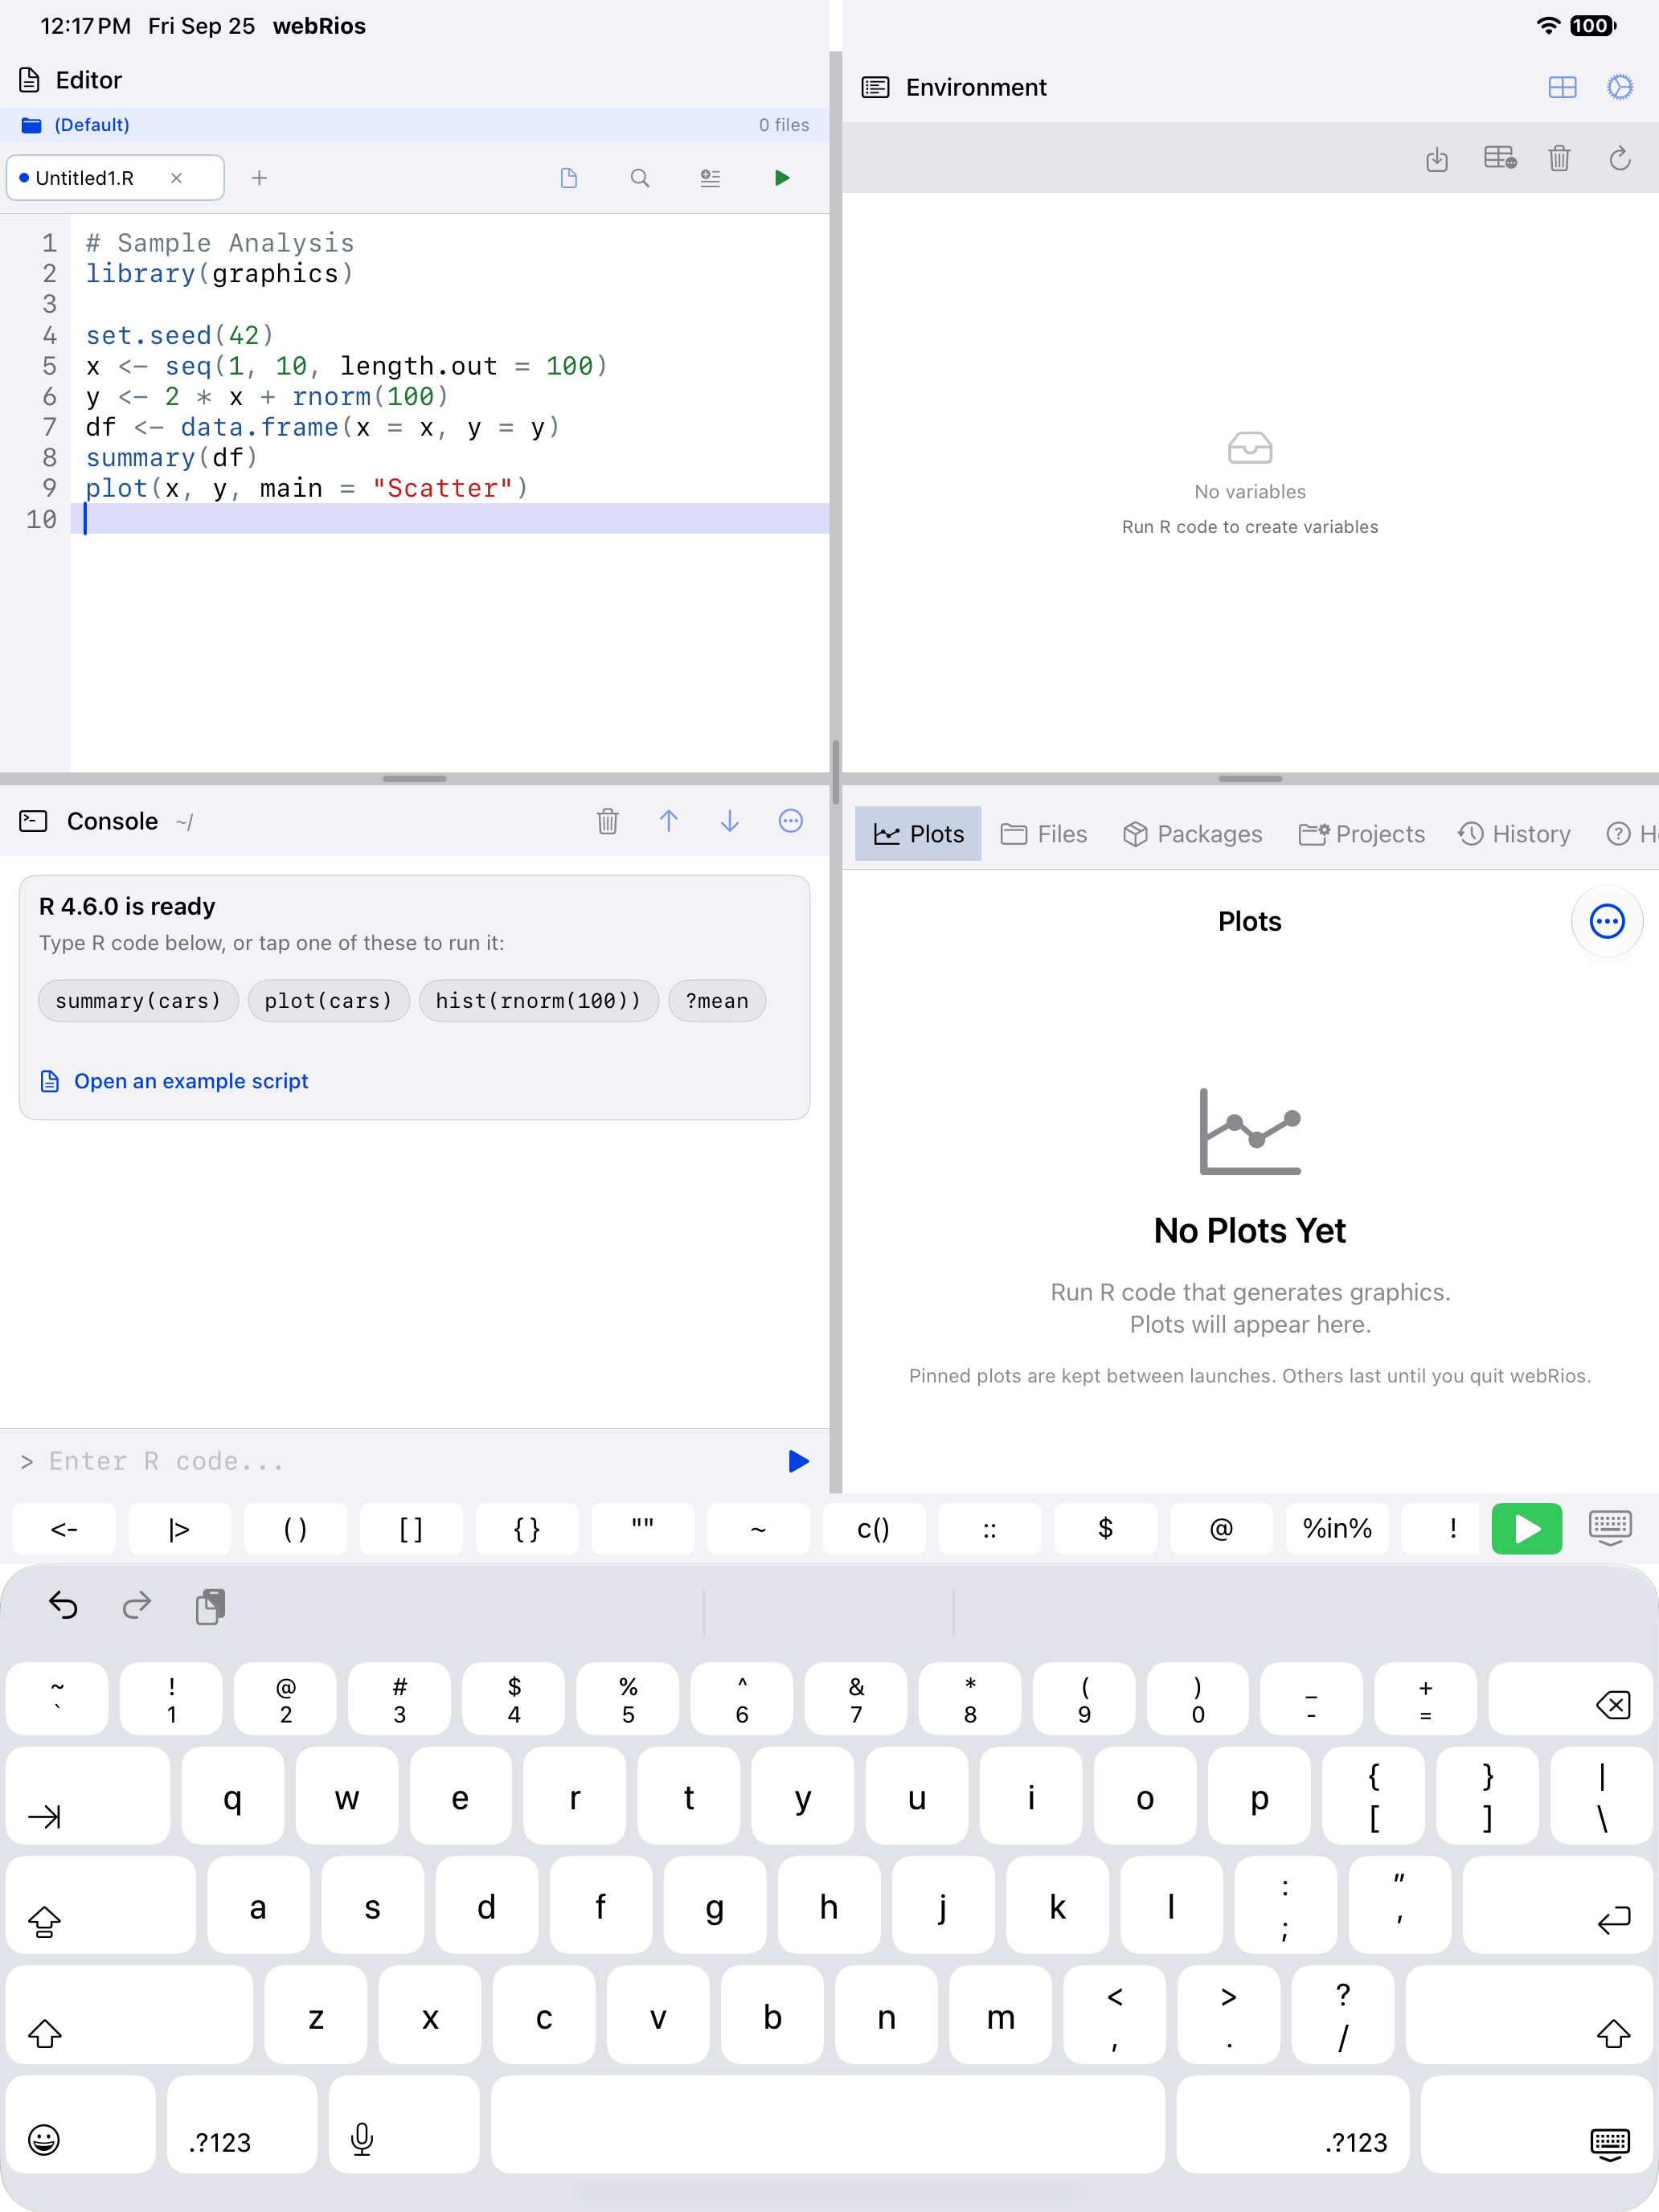Add a new editor tab with plus
This screenshot has width=1659, height=2212.
[259, 178]
